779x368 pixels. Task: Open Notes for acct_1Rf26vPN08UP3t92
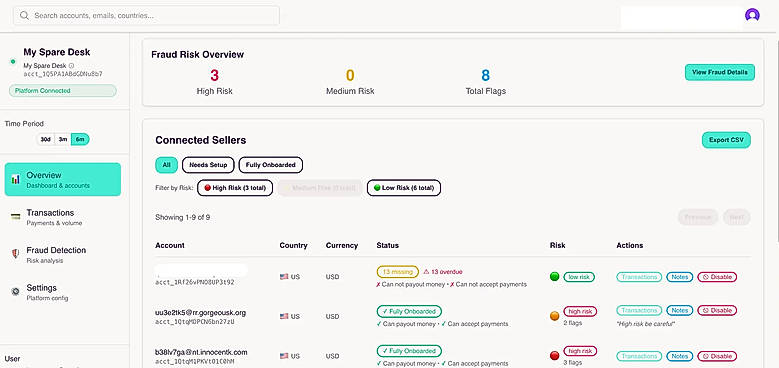tap(679, 277)
